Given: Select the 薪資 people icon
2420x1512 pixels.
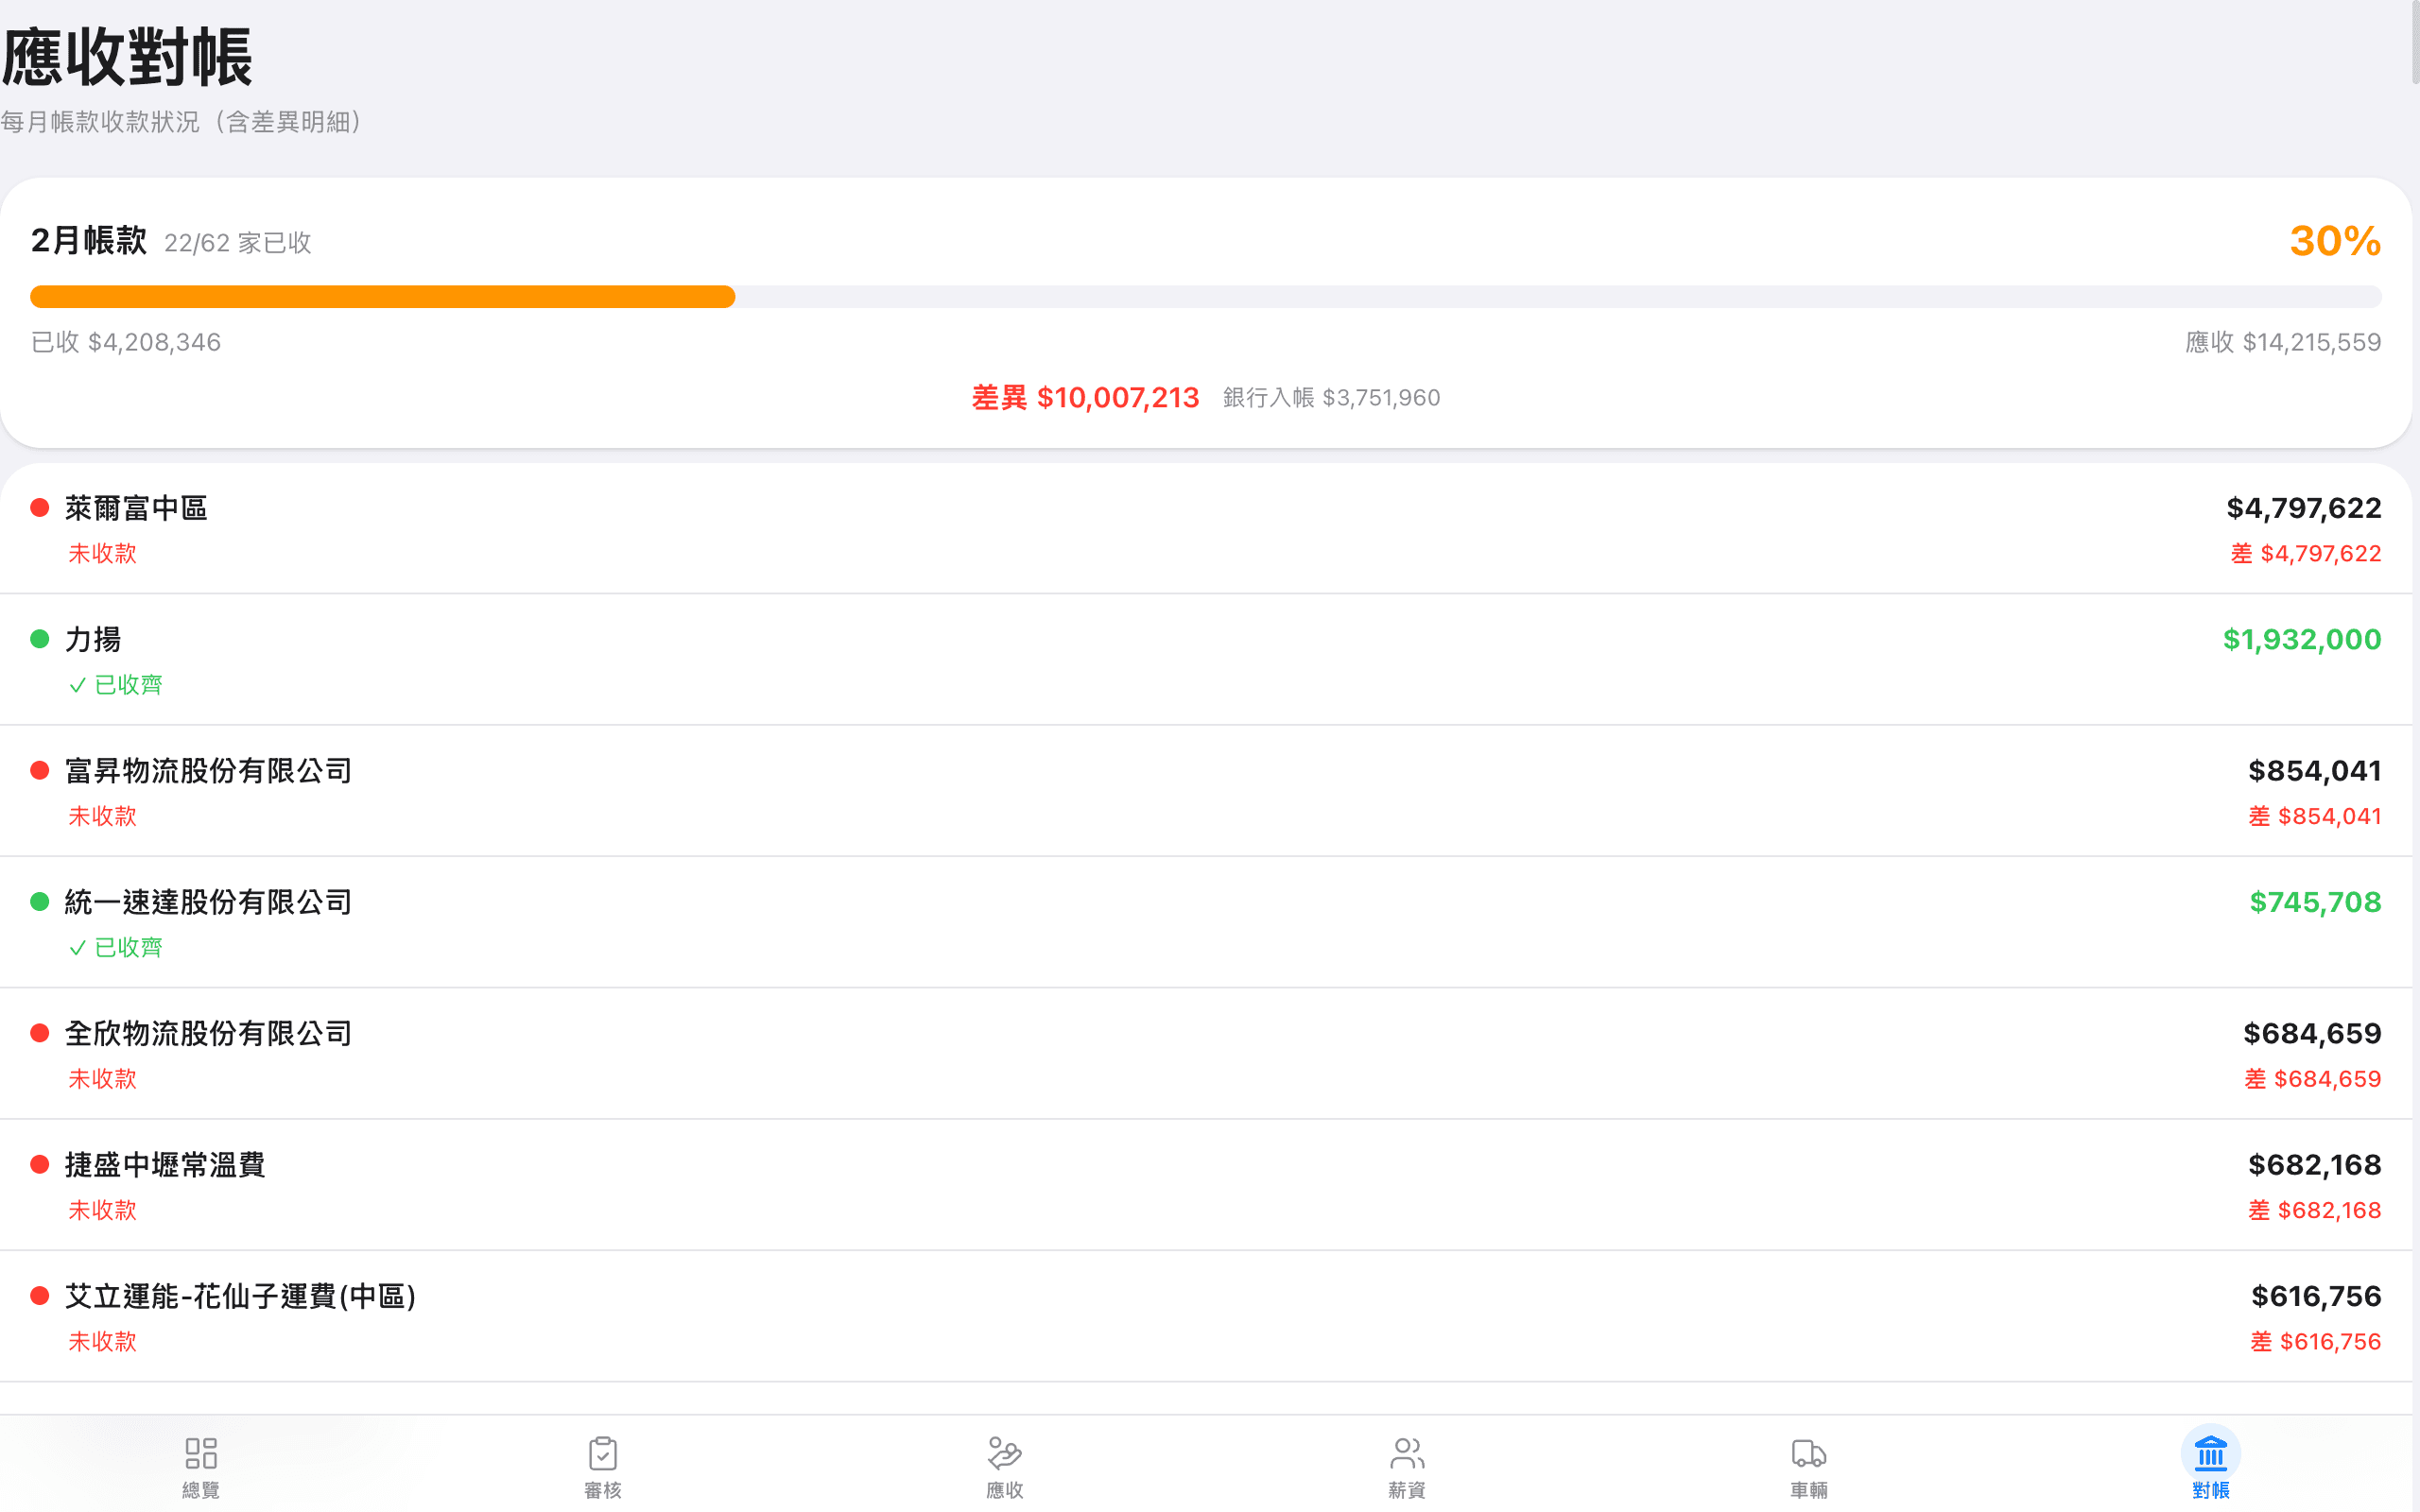Looking at the screenshot, I should click(x=1407, y=1452).
